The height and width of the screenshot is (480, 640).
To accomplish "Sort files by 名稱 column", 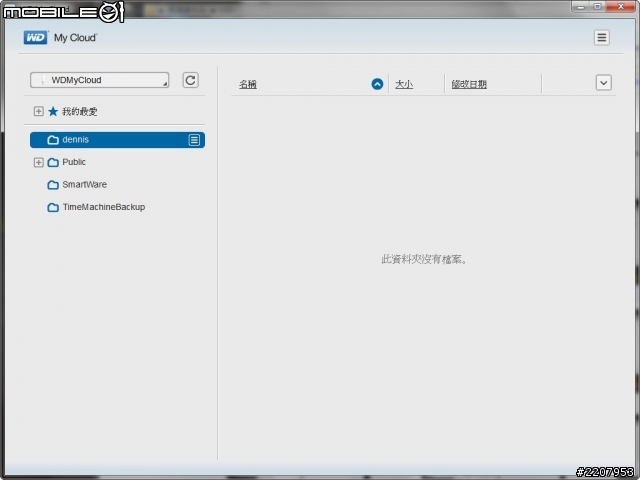I will point(248,84).
